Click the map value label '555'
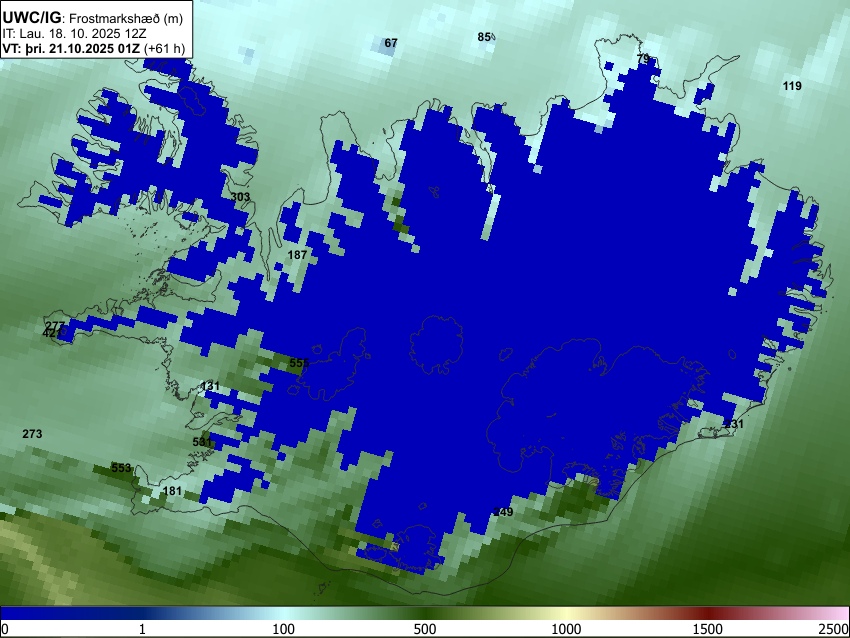Image resolution: width=850 pixels, height=638 pixels. [x=299, y=363]
